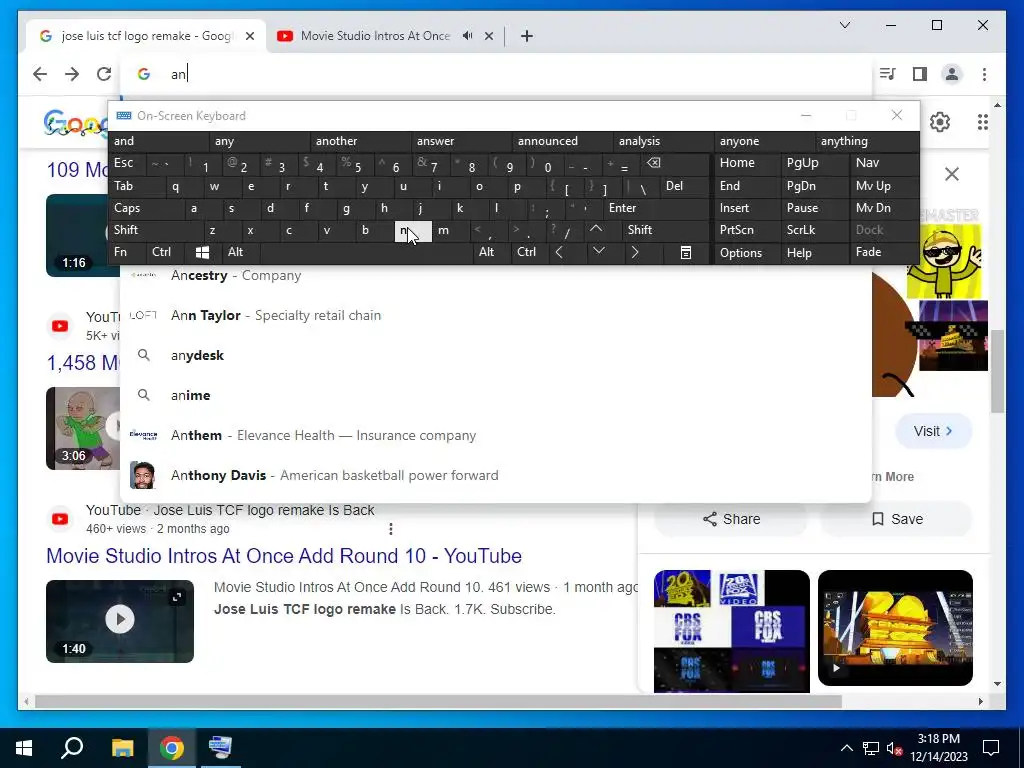The width and height of the screenshot is (1024, 768).
Task: Open the Chrome three-dot menu
Action: tap(984, 74)
